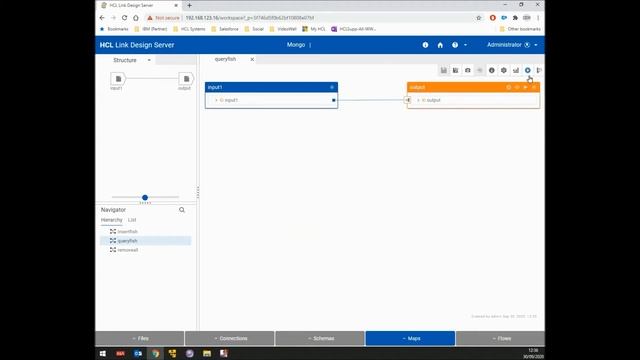Click the browser address bar URL
640x360 pixels.
(250, 18)
